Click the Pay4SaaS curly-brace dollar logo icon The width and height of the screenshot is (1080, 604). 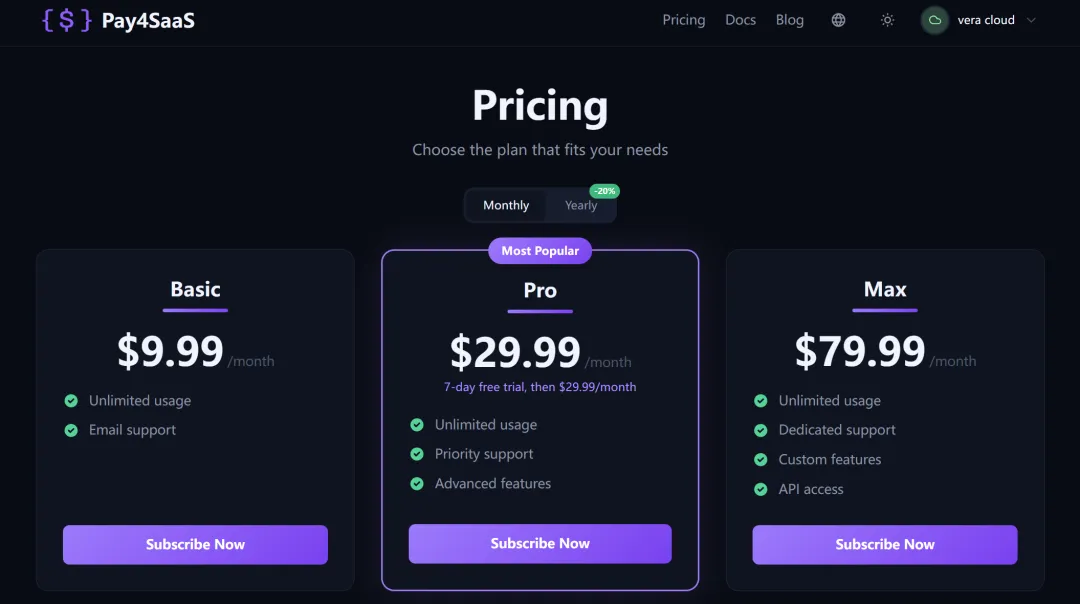(67, 20)
